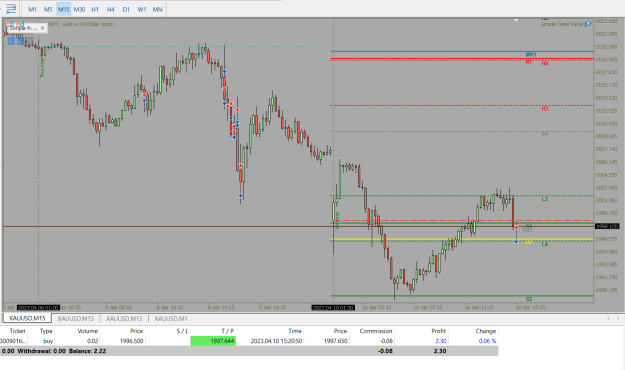Image resolution: width=625 pixels, height=370 pixels.
Task: Close the Simple P... tooltip box
Action: (x=43, y=28)
